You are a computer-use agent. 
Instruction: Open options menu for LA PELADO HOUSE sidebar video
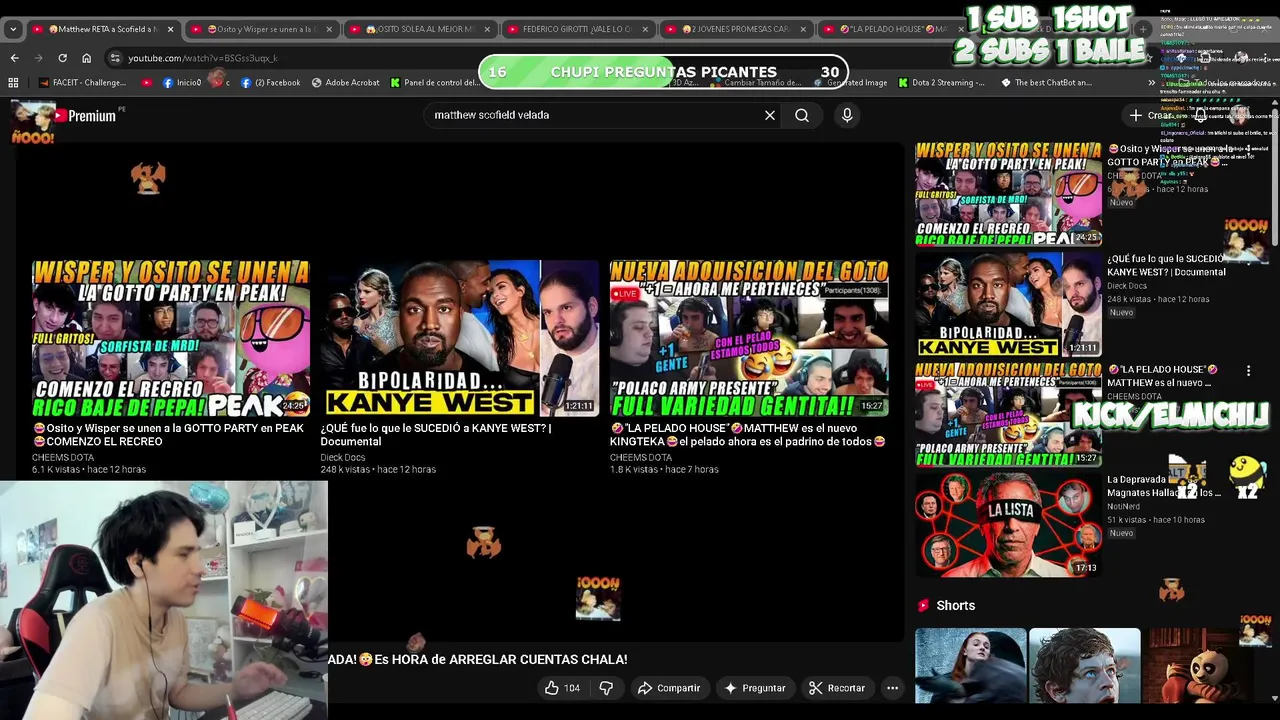tap(1248, 371)
